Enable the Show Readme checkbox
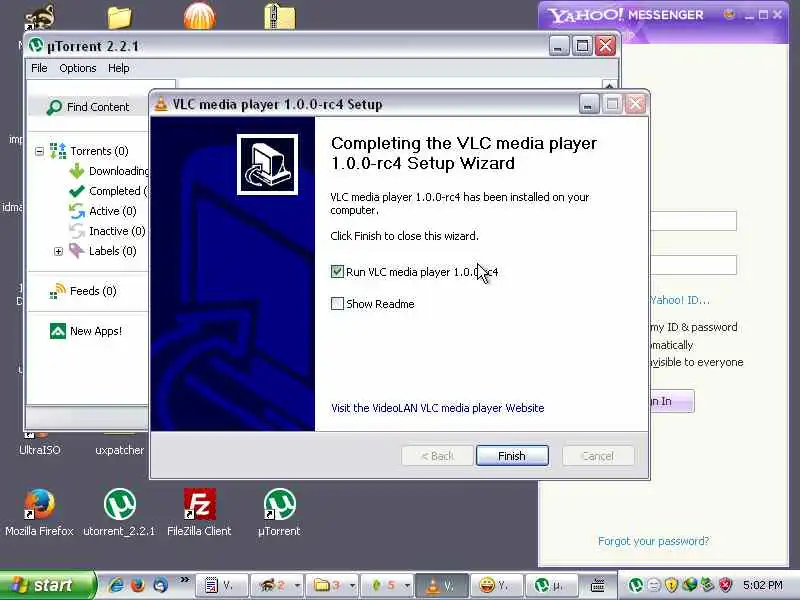Screen dimensions: 800x600 (x=337, y=304)
